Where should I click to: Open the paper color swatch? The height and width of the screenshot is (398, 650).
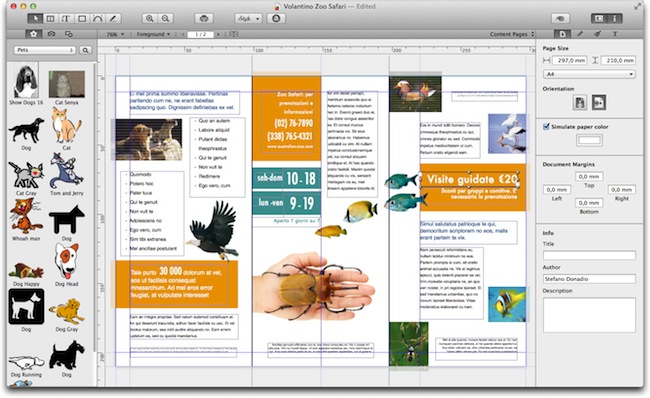click(589, 140)
